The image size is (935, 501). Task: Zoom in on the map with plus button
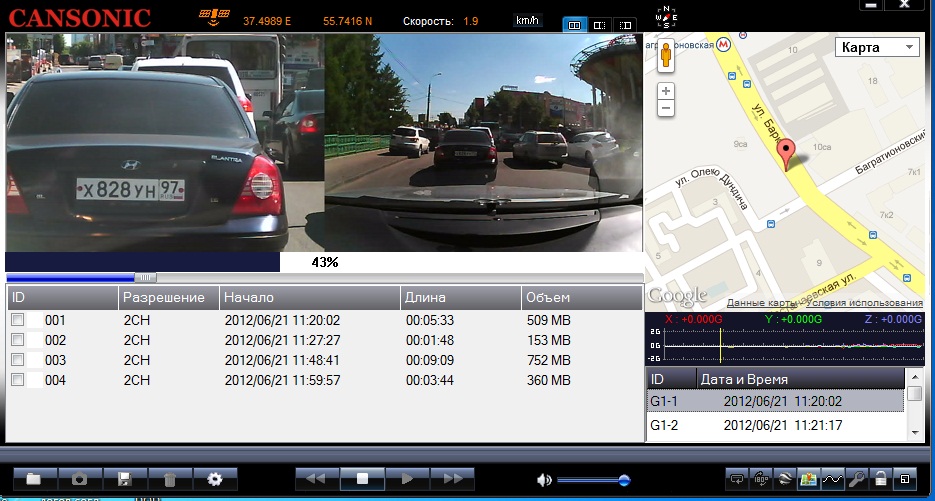(x=666, y=91)
